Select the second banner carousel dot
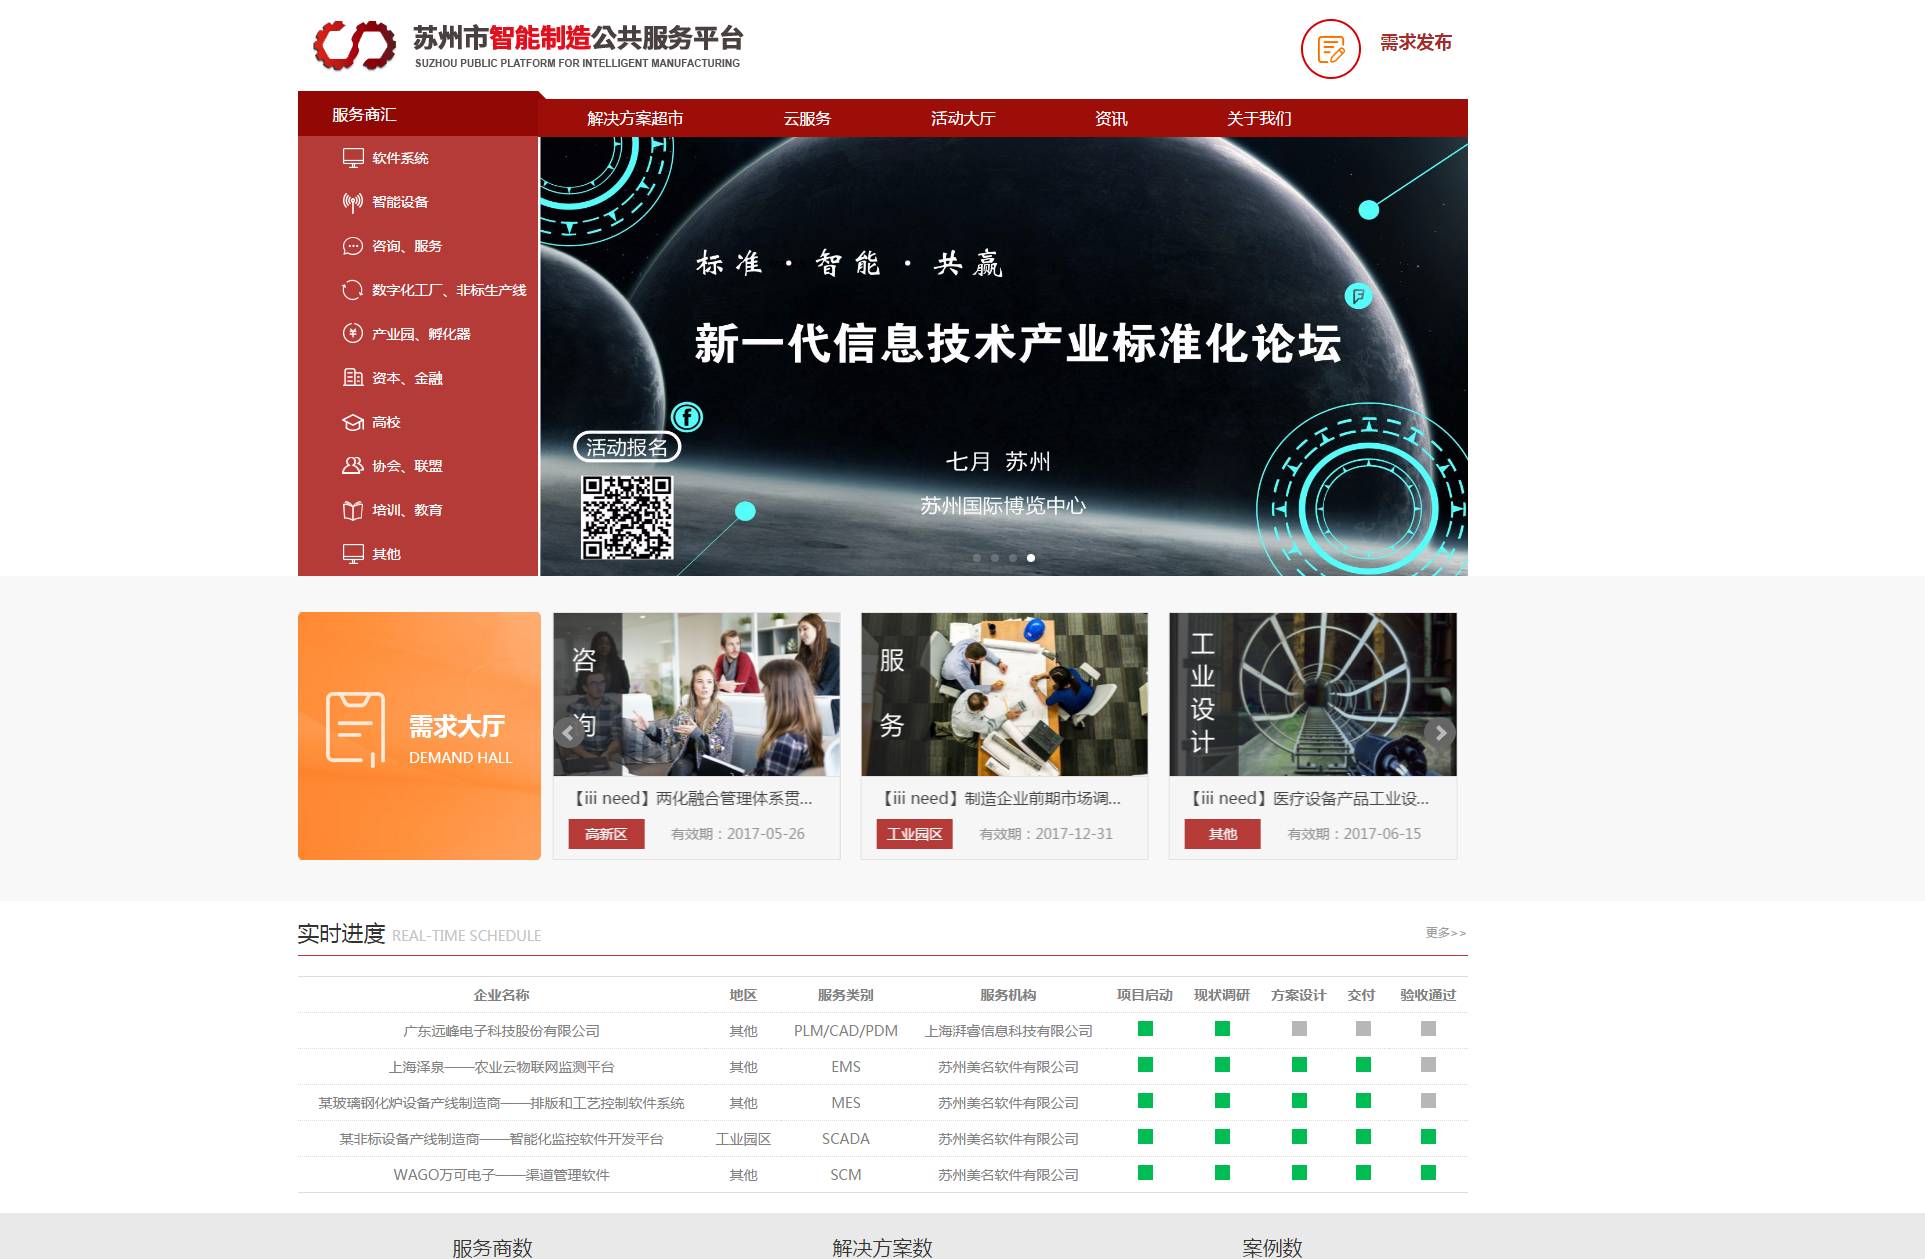Viewport: 1925px width, 1259px height. point(995,558)
